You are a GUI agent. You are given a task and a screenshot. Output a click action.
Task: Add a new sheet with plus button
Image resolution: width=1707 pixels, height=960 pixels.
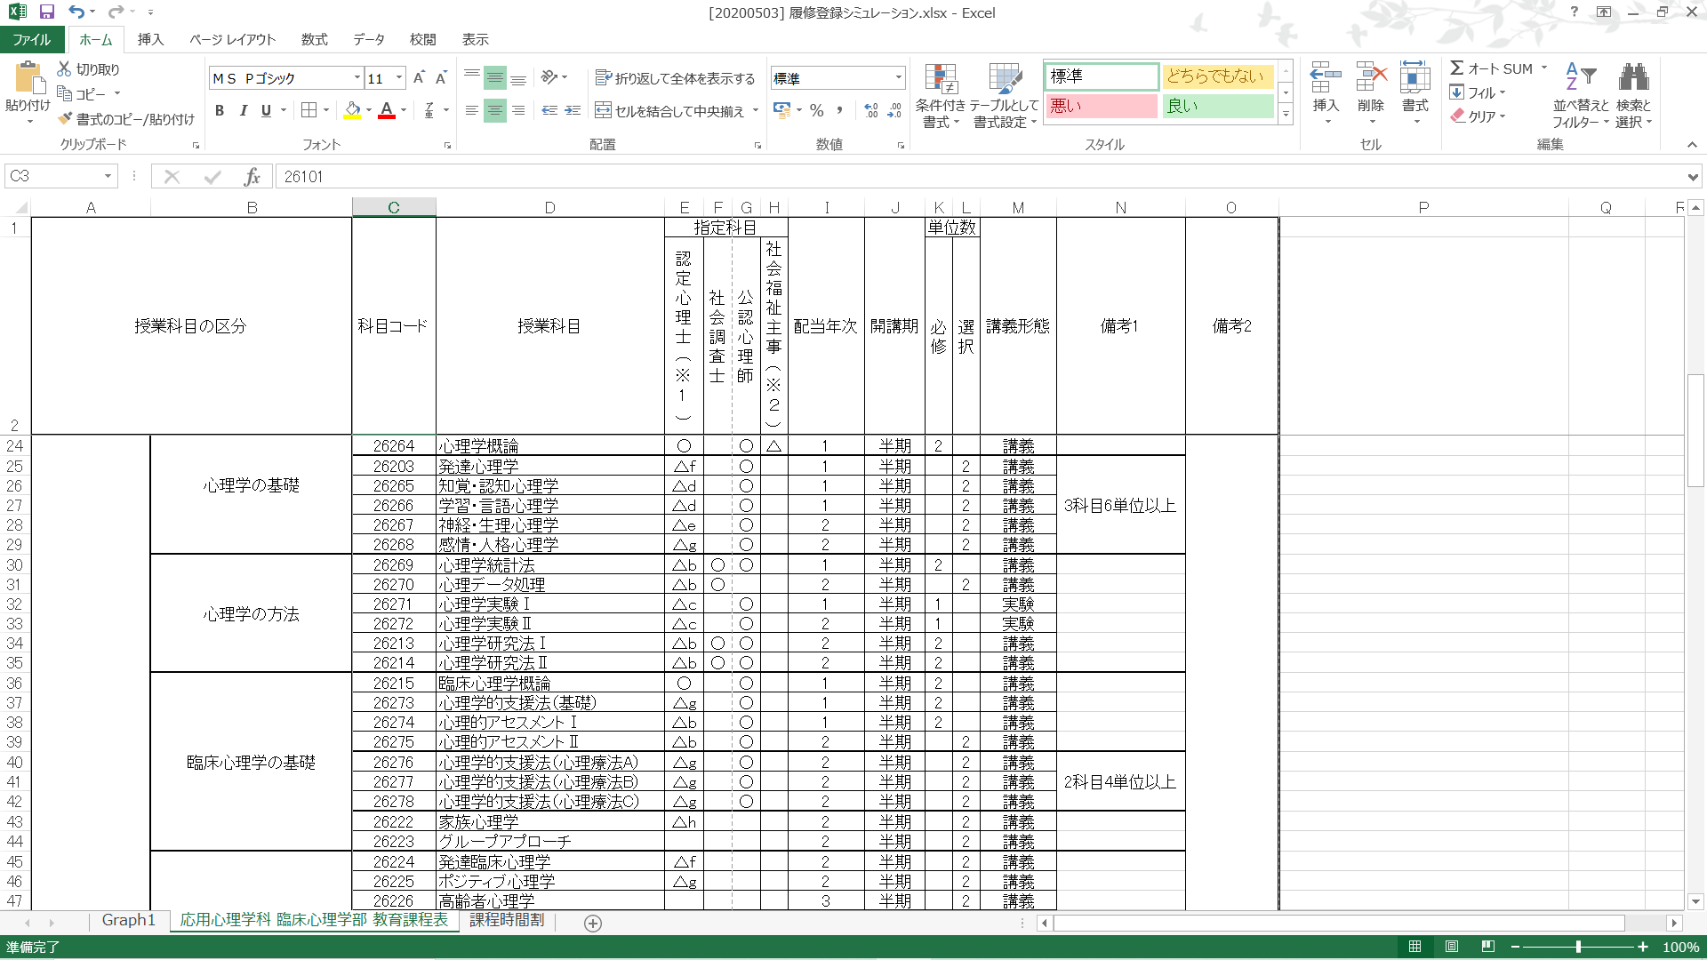click(x=593, y=923)
